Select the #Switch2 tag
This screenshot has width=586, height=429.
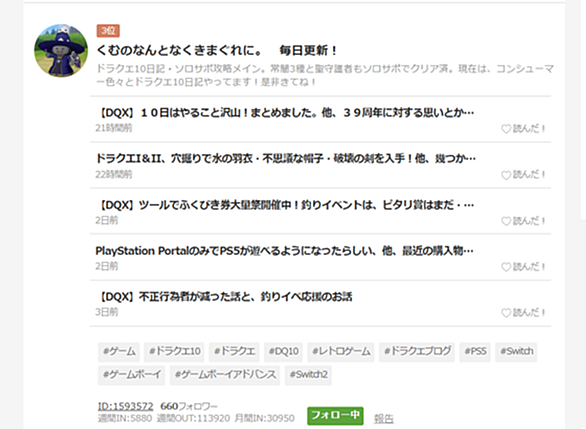pyautogui.click(x=308, y=375)
